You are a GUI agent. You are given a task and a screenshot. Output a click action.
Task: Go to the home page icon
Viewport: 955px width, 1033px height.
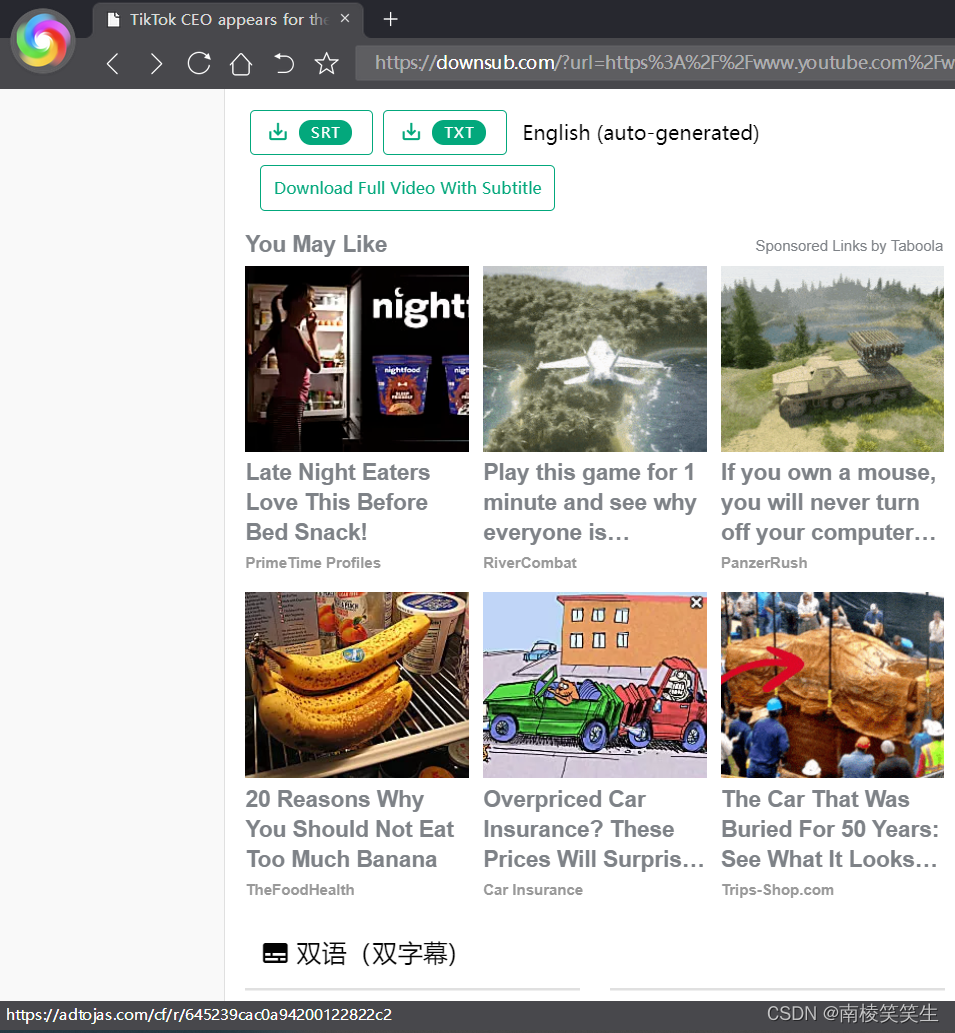241,64
